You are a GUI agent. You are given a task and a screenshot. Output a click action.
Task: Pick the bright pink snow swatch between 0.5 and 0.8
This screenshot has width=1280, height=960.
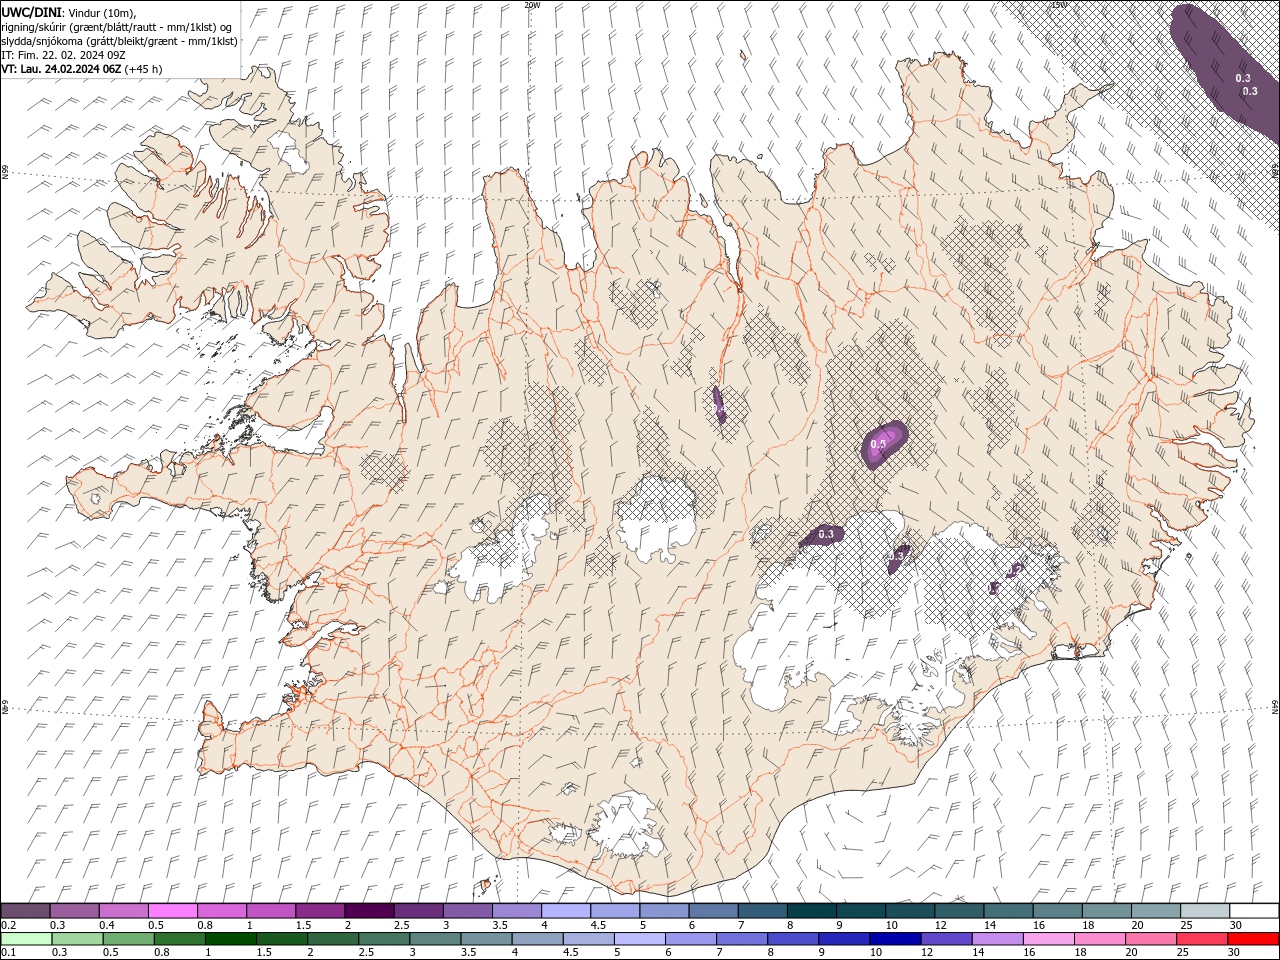point(173,911)
